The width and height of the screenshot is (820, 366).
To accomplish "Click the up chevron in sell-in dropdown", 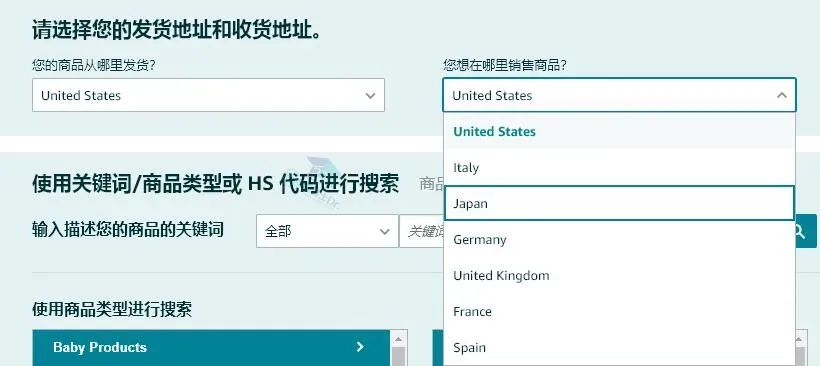I will [x=782, y=95].
